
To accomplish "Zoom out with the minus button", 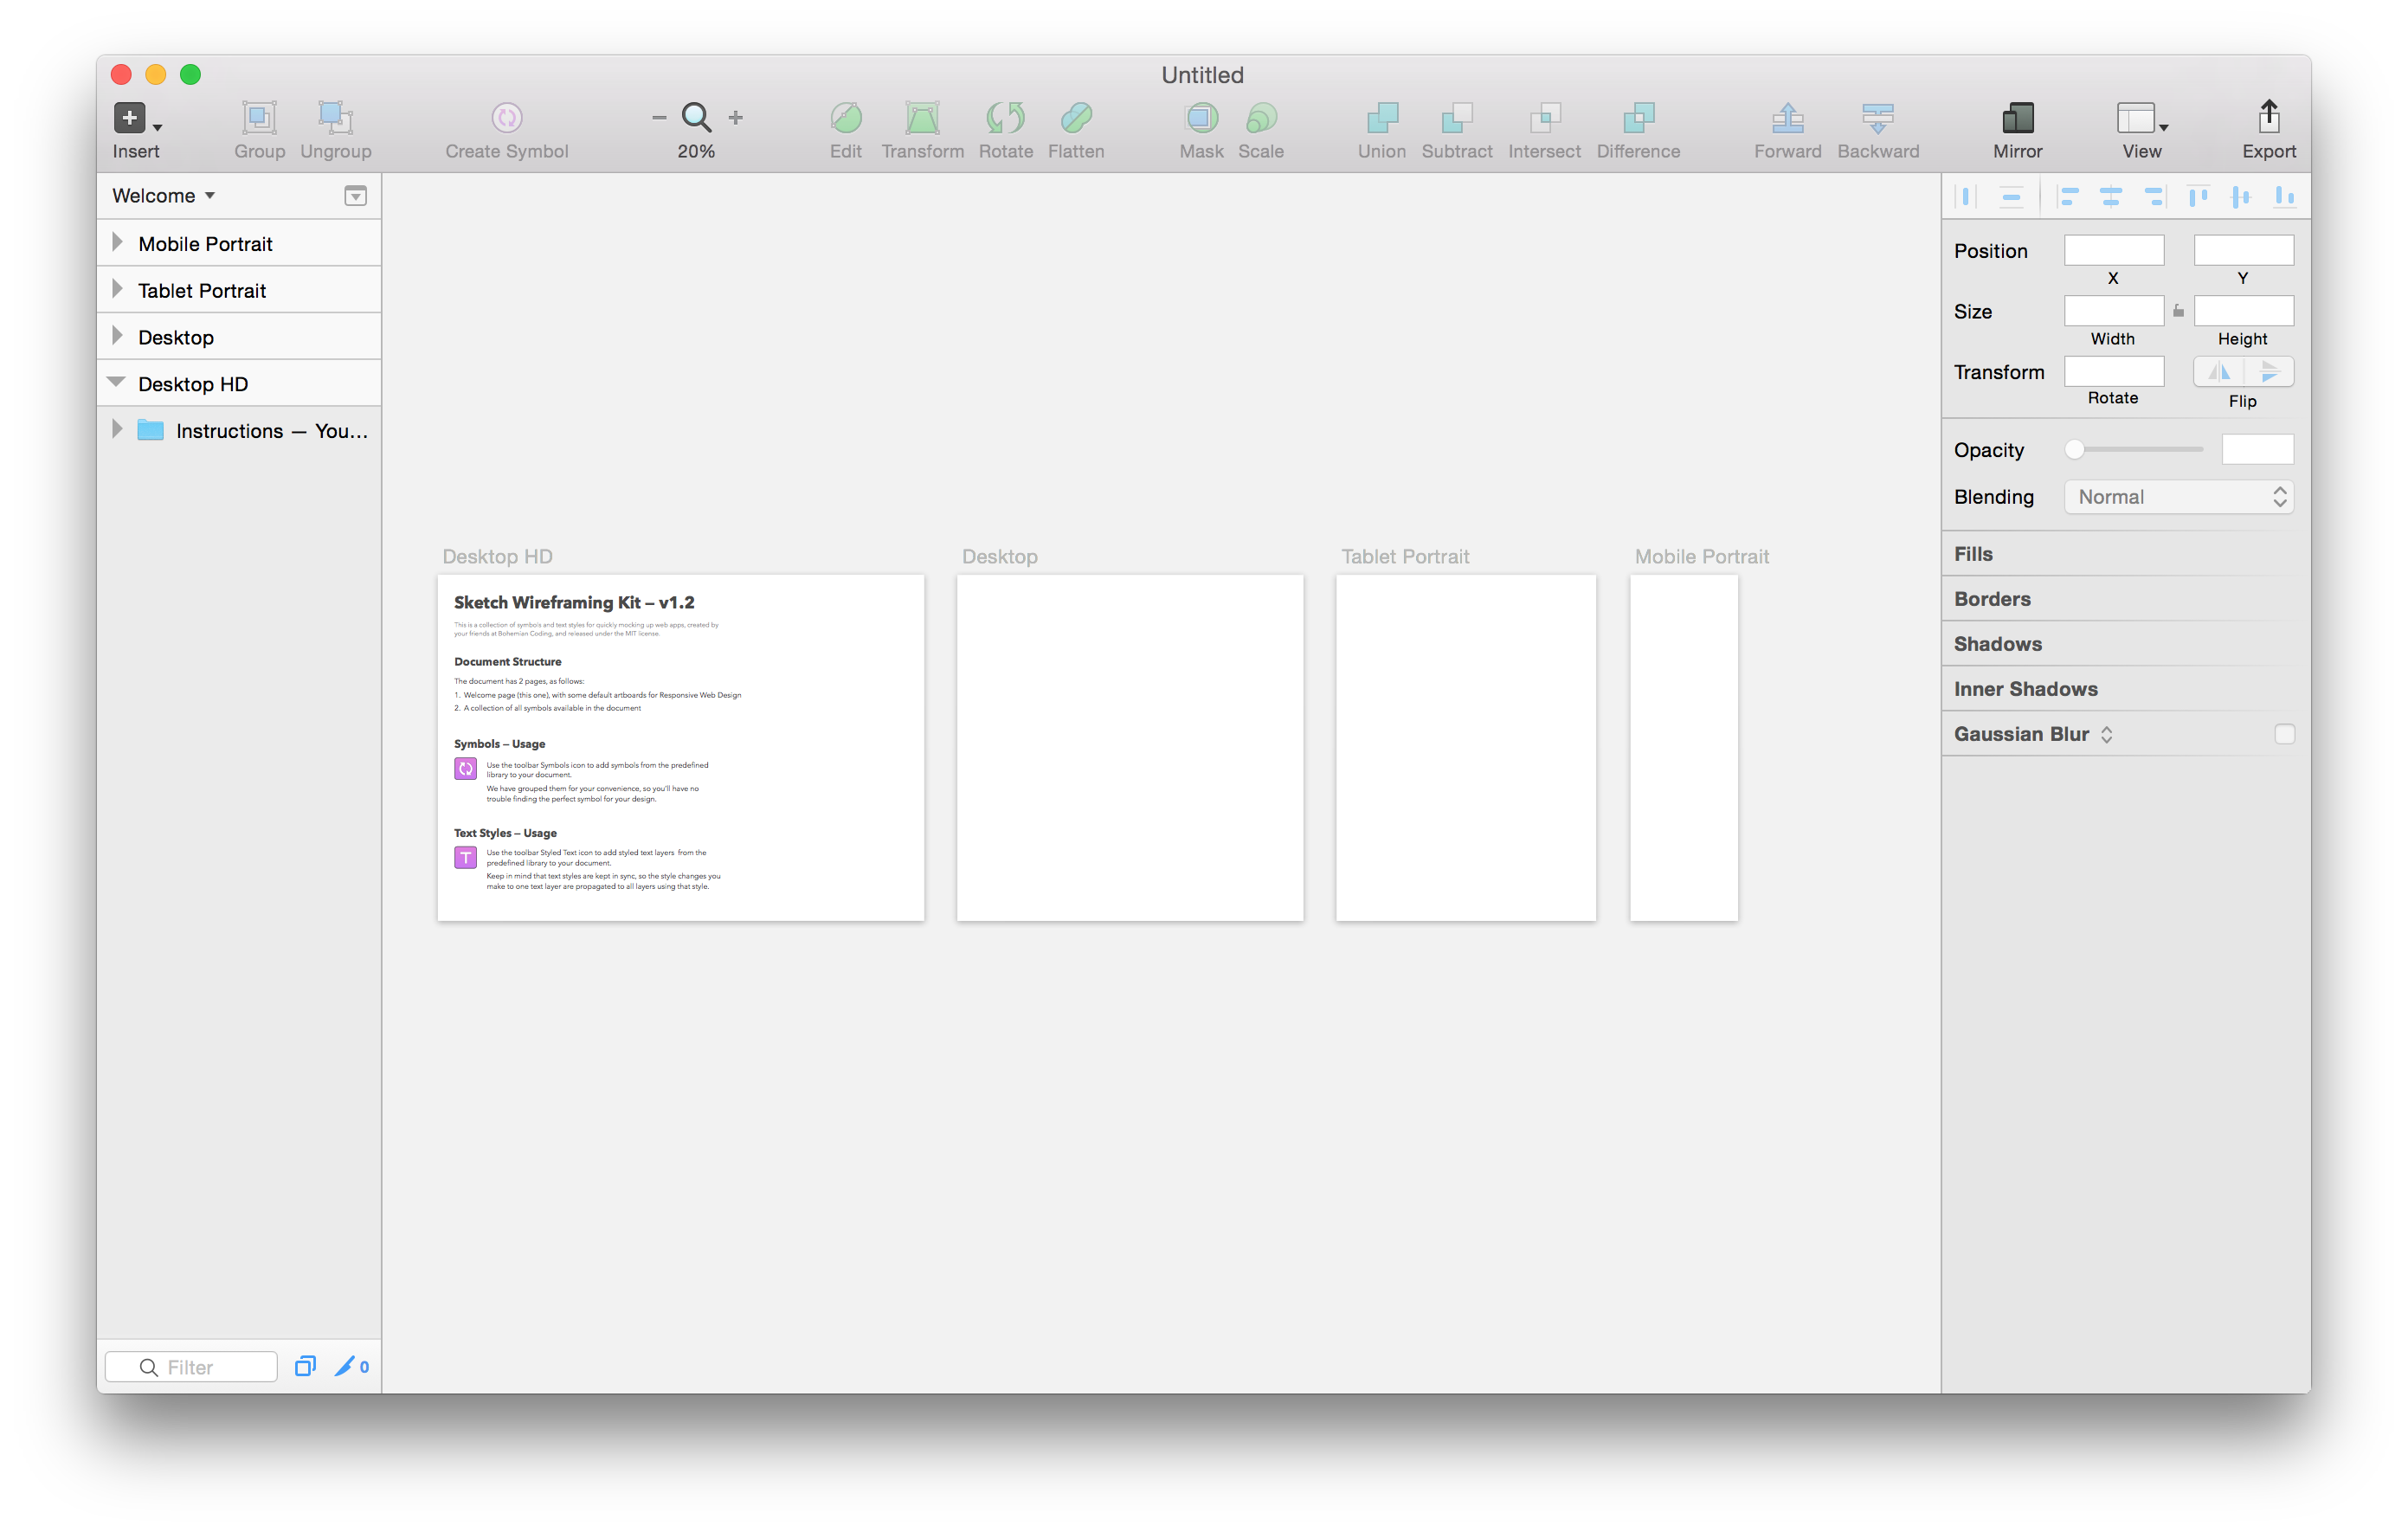I will point(659,118).
